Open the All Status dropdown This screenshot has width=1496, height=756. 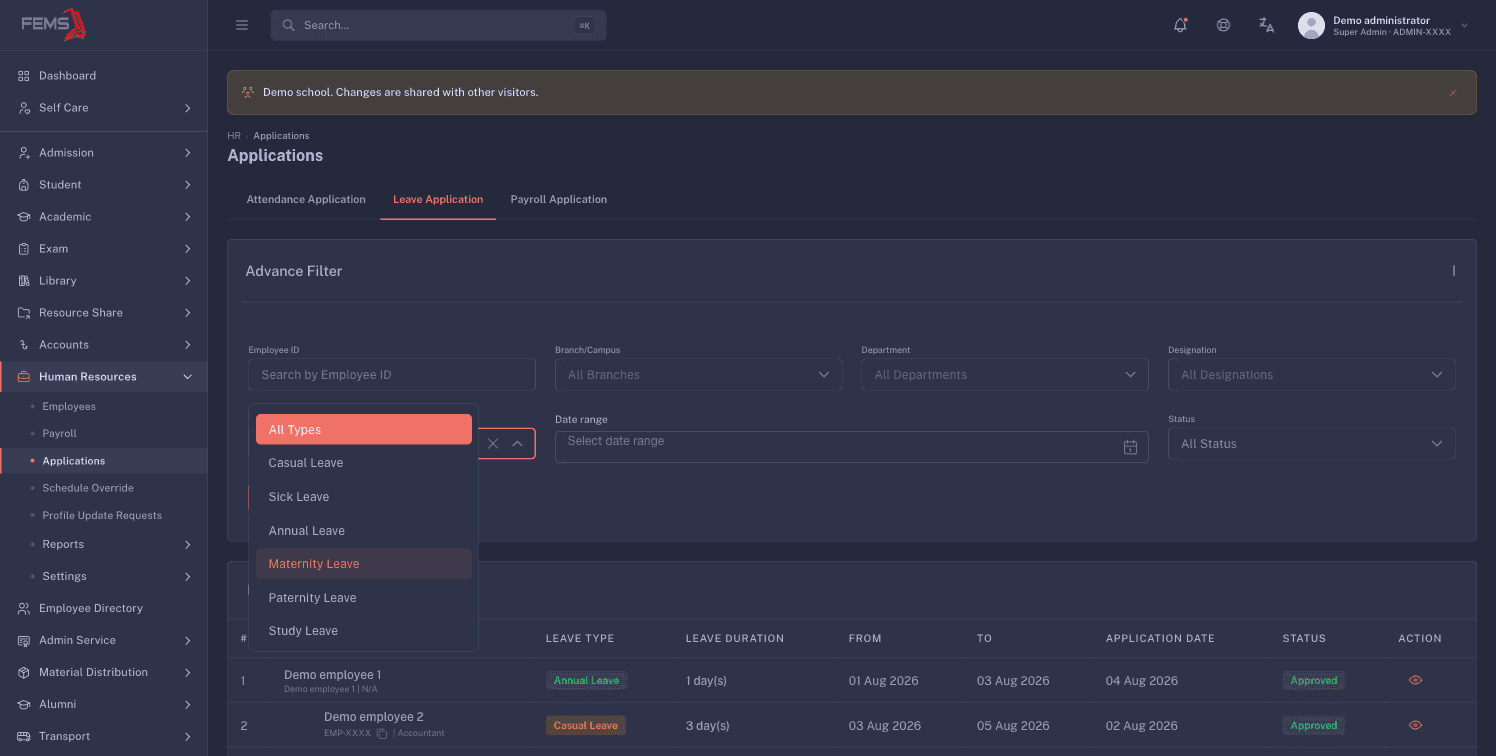1311,444
